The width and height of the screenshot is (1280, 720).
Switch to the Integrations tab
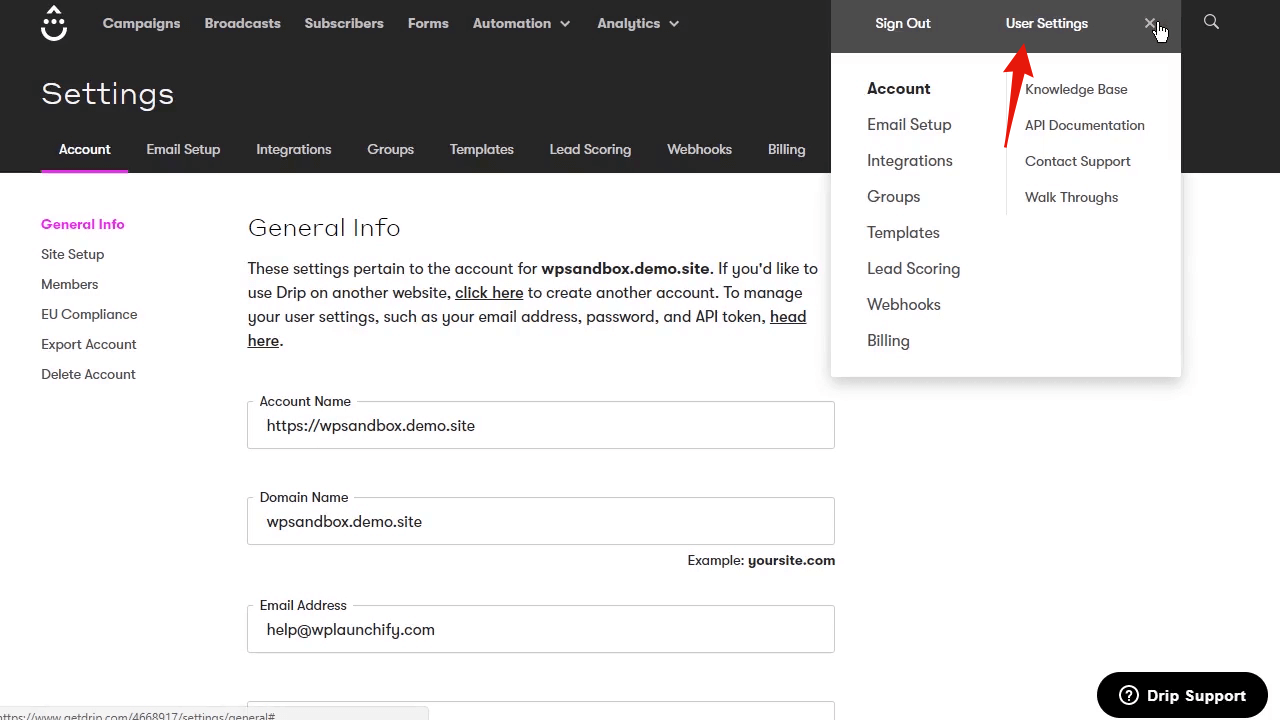click(293, 149)
